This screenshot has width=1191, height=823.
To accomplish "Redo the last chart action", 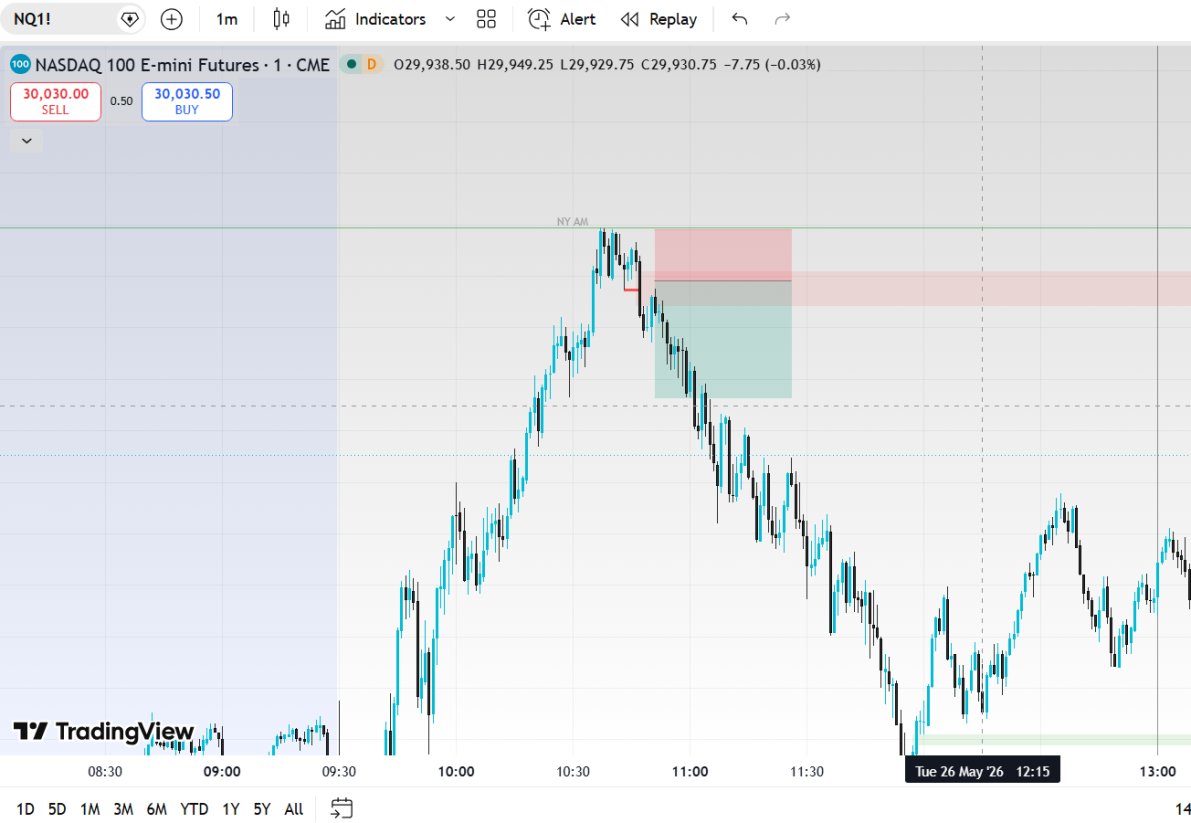I will tap(782, 19).
